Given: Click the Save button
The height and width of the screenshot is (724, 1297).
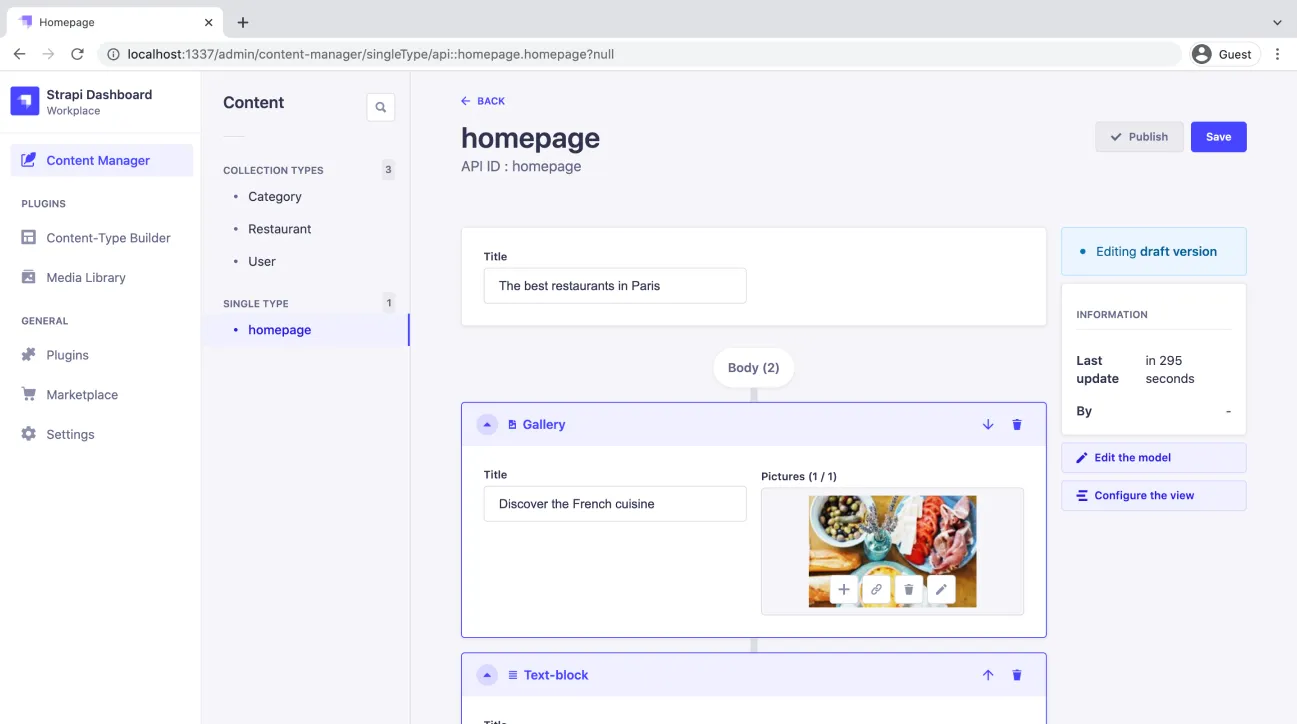Looking at the screenshot, I should 1219,137.
